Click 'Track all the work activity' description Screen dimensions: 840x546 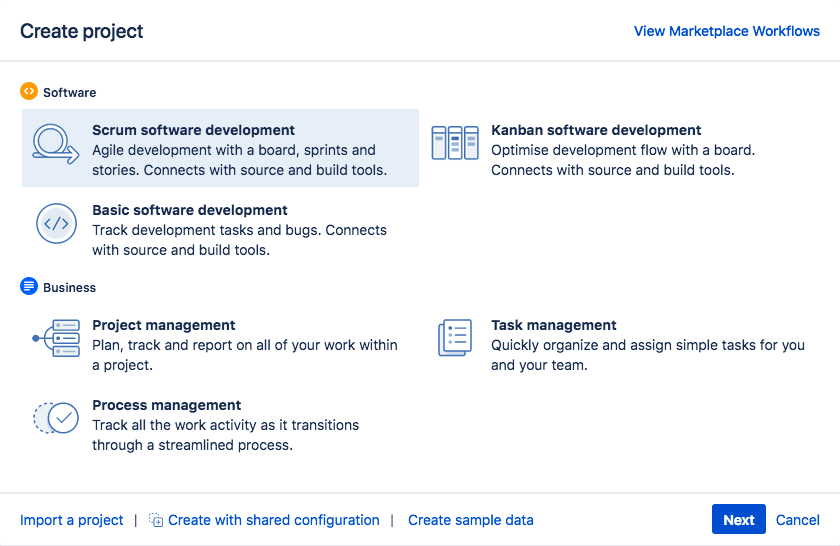pos(226,435)
